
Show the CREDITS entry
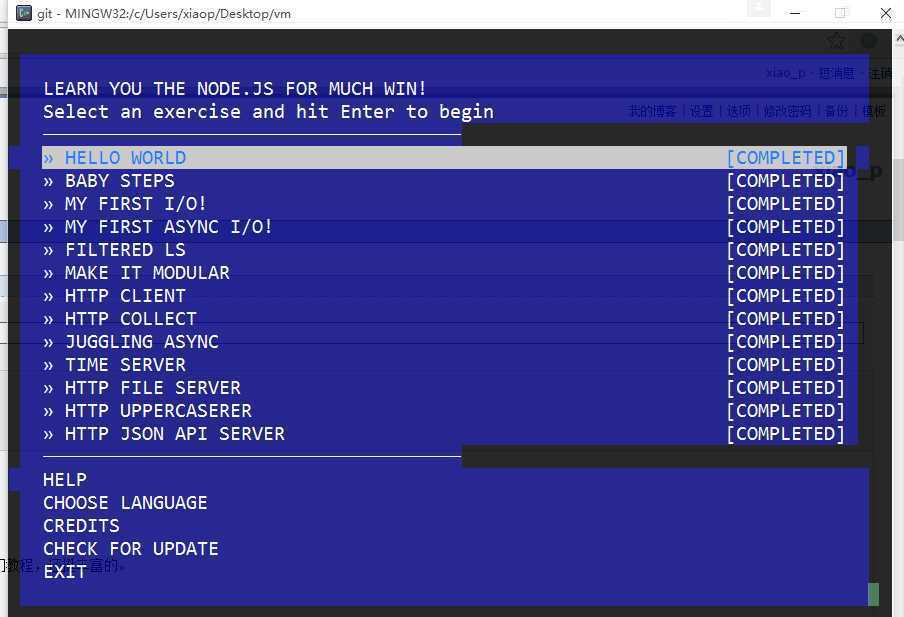(81, 526)
